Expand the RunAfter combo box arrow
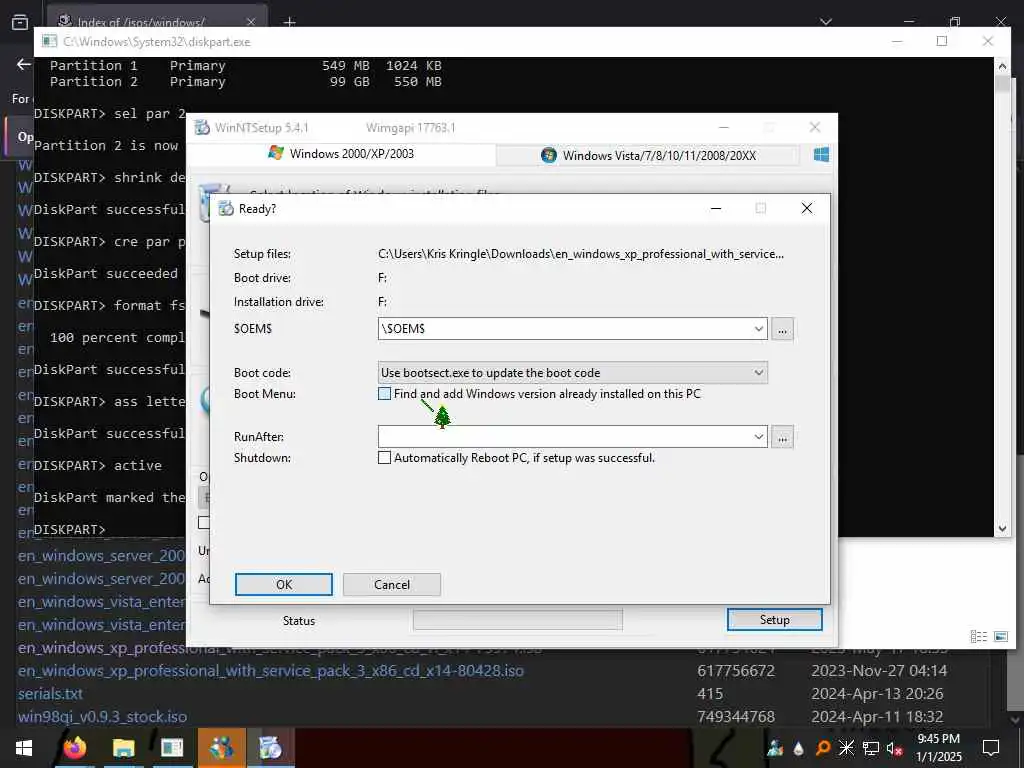1024x768 pixels. click(758, 437)
